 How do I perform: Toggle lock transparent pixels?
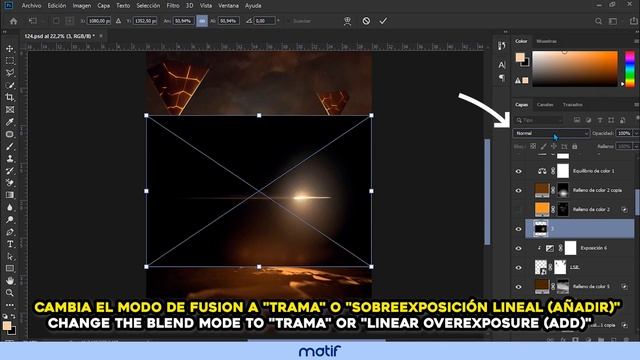533,146
